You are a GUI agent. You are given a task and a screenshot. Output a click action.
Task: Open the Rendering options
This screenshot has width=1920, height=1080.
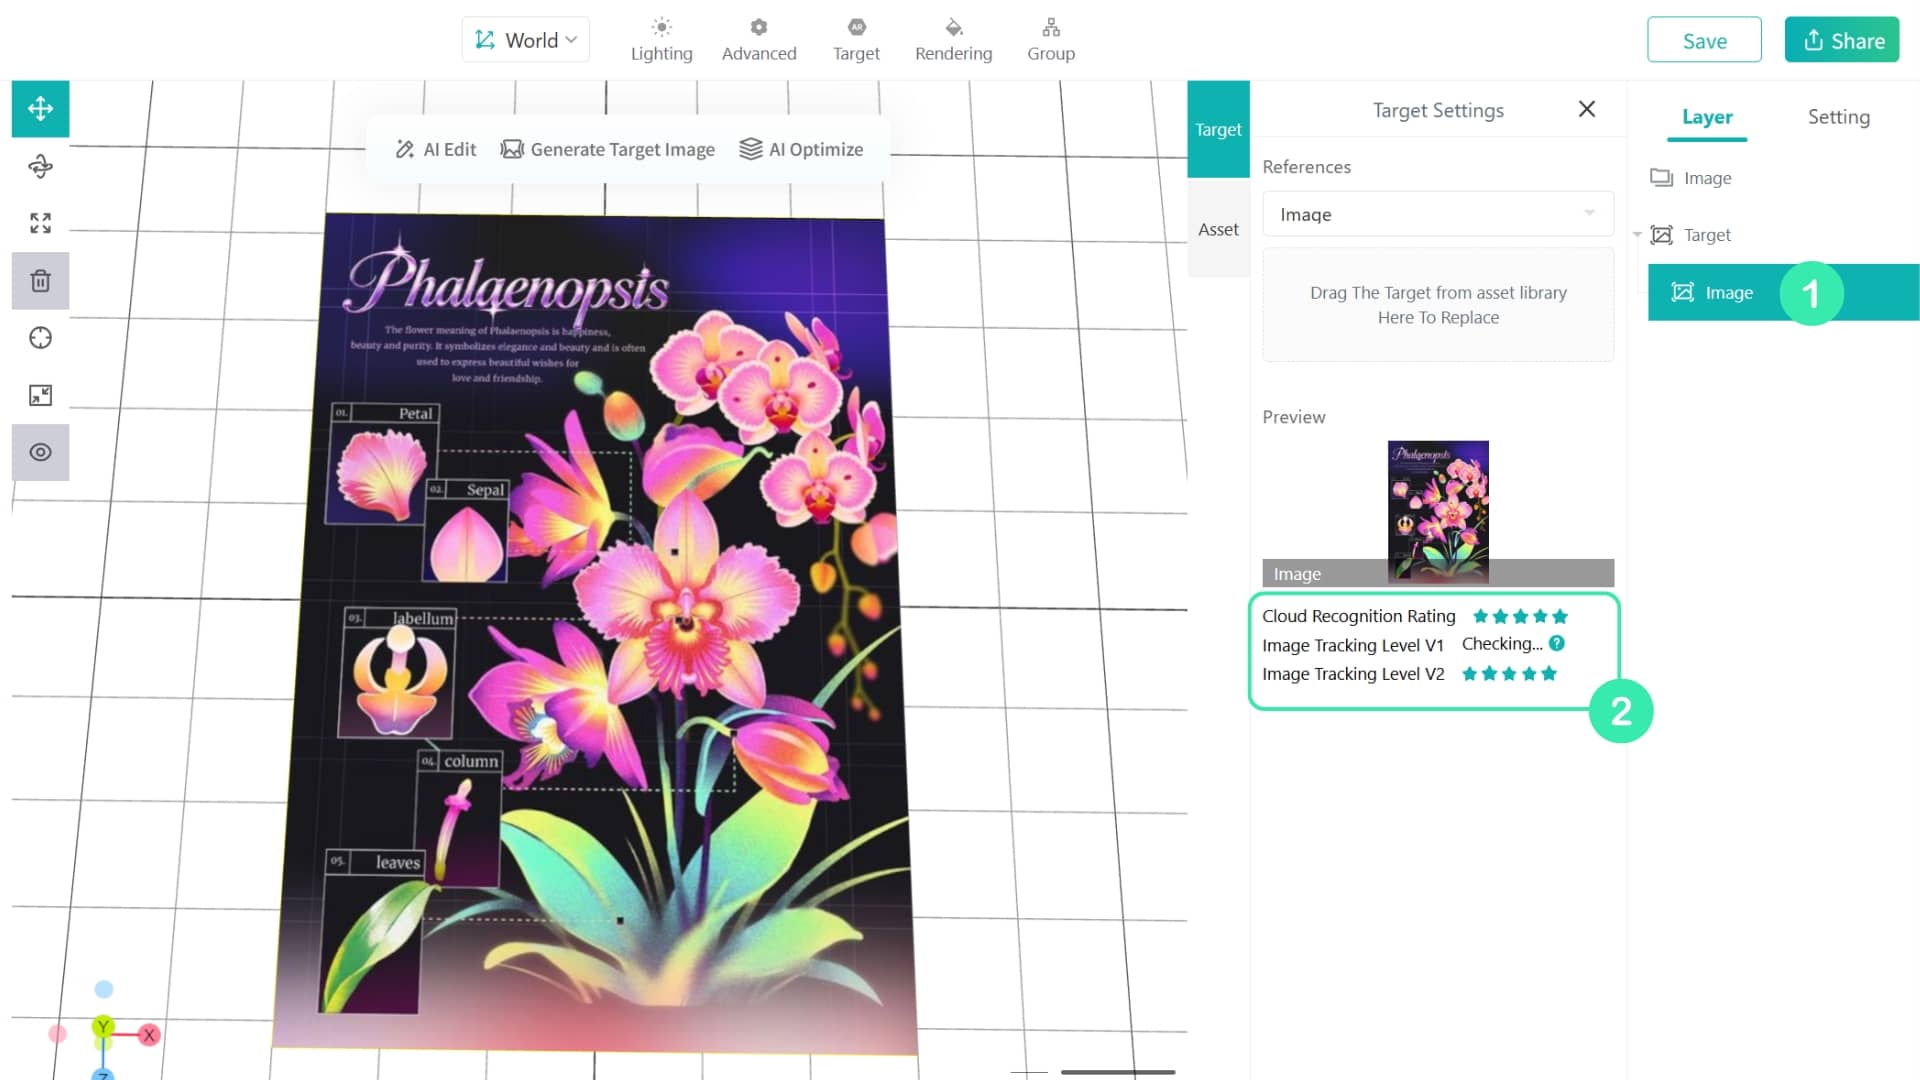[x=953, y=40]
